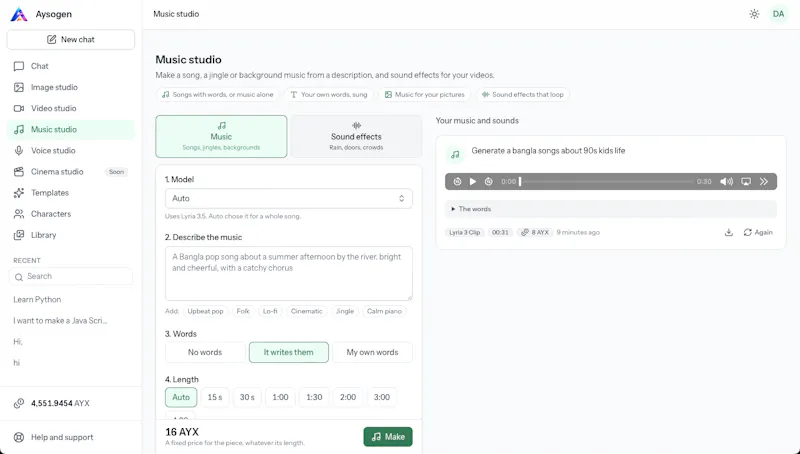Viewport: 800px width, 454px height.
Task: Set length to 30 s
Action: [x=247, y=397]
